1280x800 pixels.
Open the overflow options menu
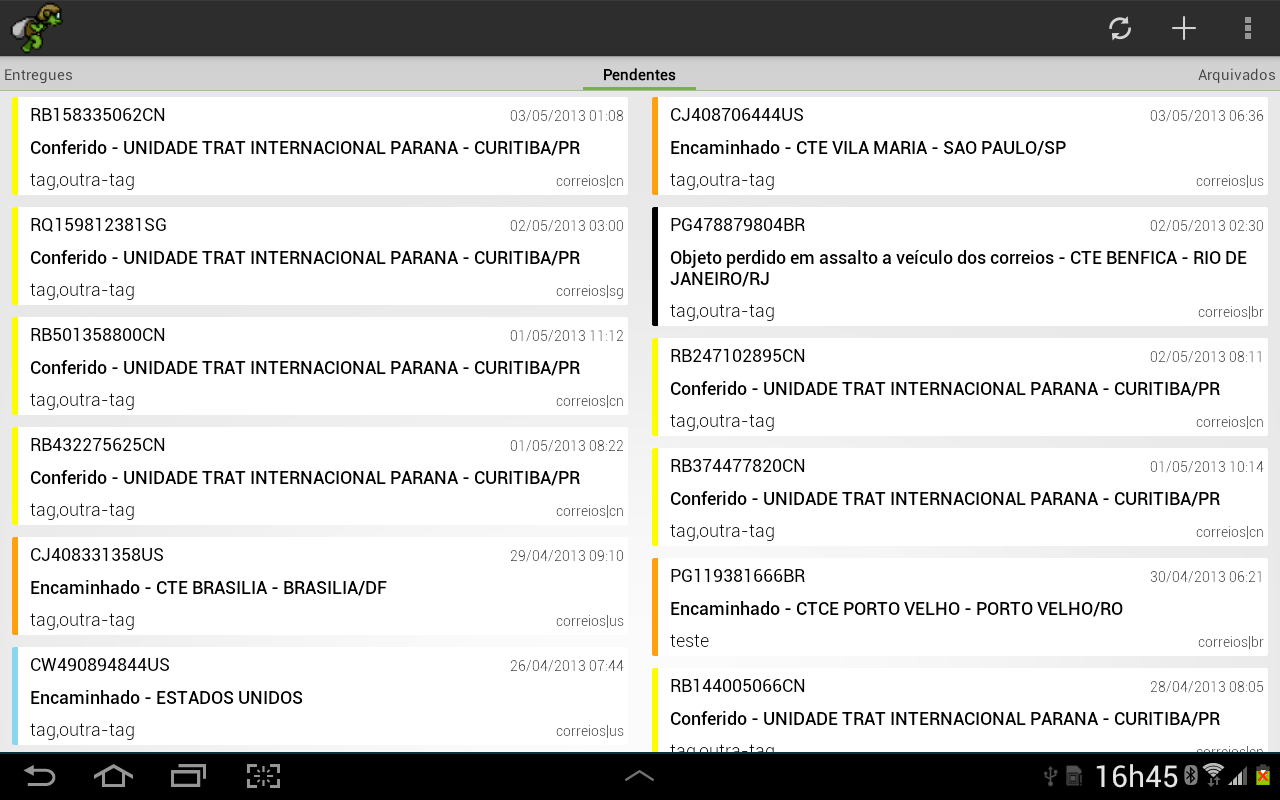click(x=1248, y=28)
